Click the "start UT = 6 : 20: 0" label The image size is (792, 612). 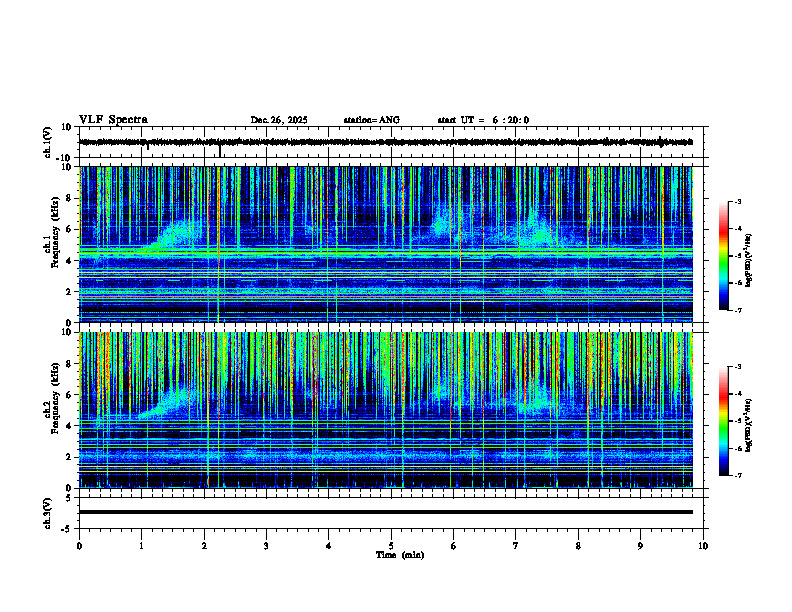tap(483, 120)
